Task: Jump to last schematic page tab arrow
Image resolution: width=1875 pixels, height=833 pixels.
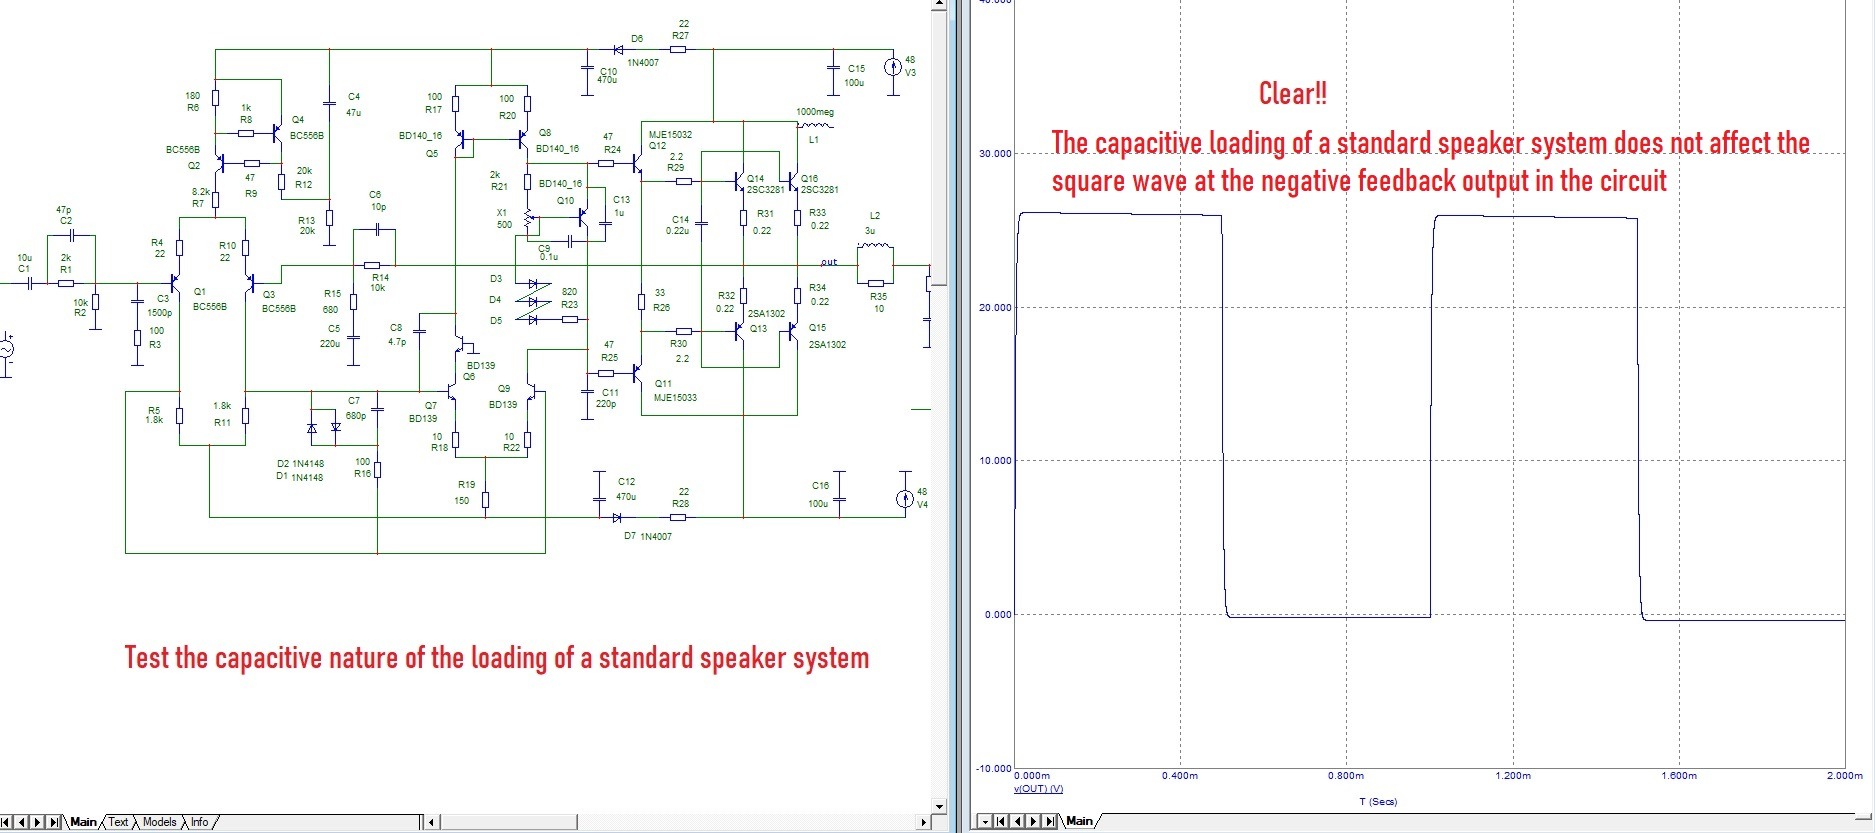Action: (x=55, y=822)
